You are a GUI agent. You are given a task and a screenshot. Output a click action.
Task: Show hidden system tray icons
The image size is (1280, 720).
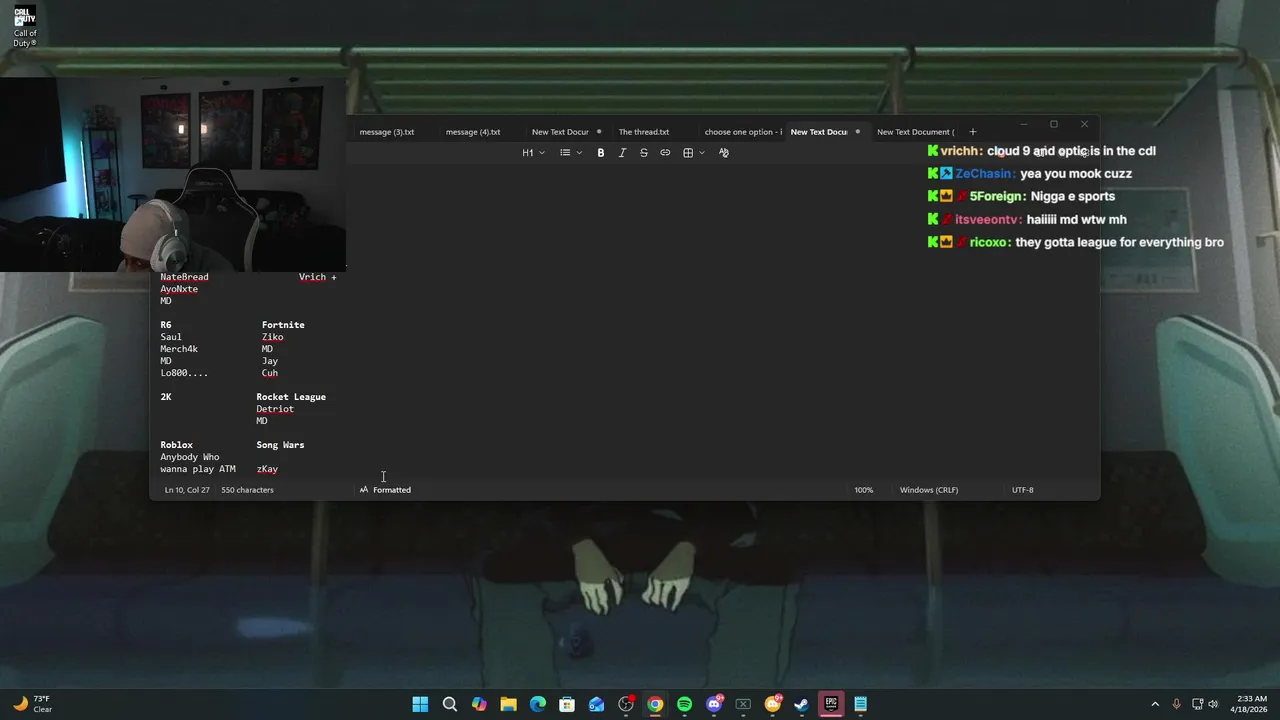(x=1155, y=704)
